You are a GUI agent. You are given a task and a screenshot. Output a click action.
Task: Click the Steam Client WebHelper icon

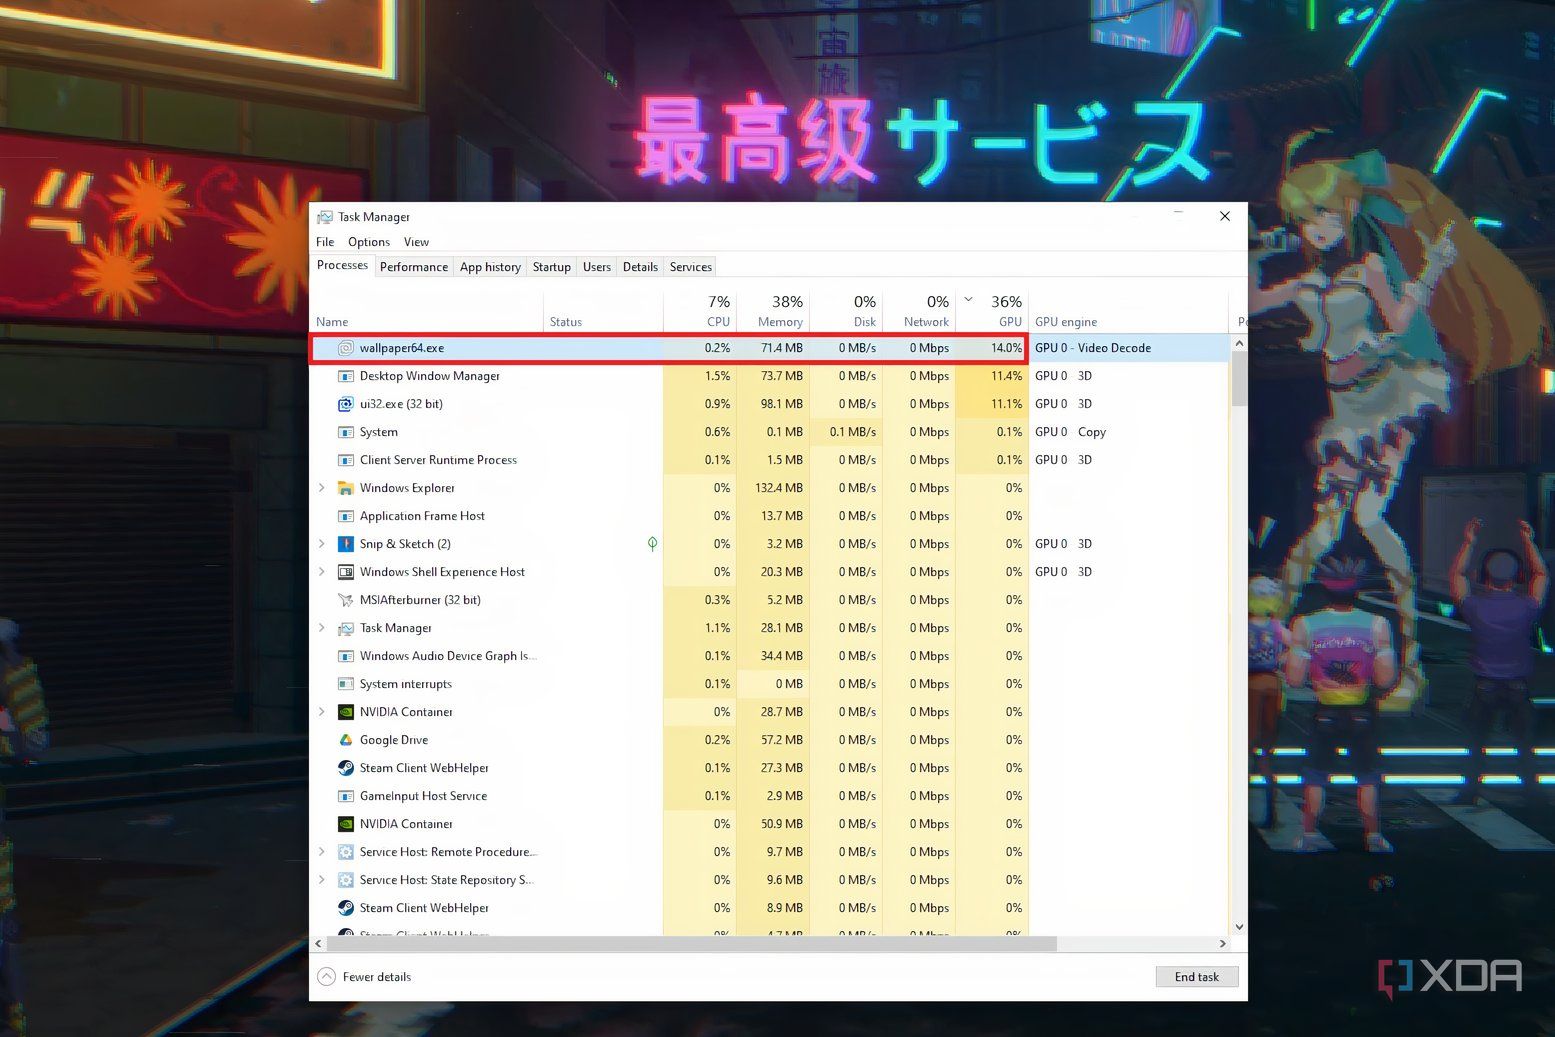(x=345, y=768)
